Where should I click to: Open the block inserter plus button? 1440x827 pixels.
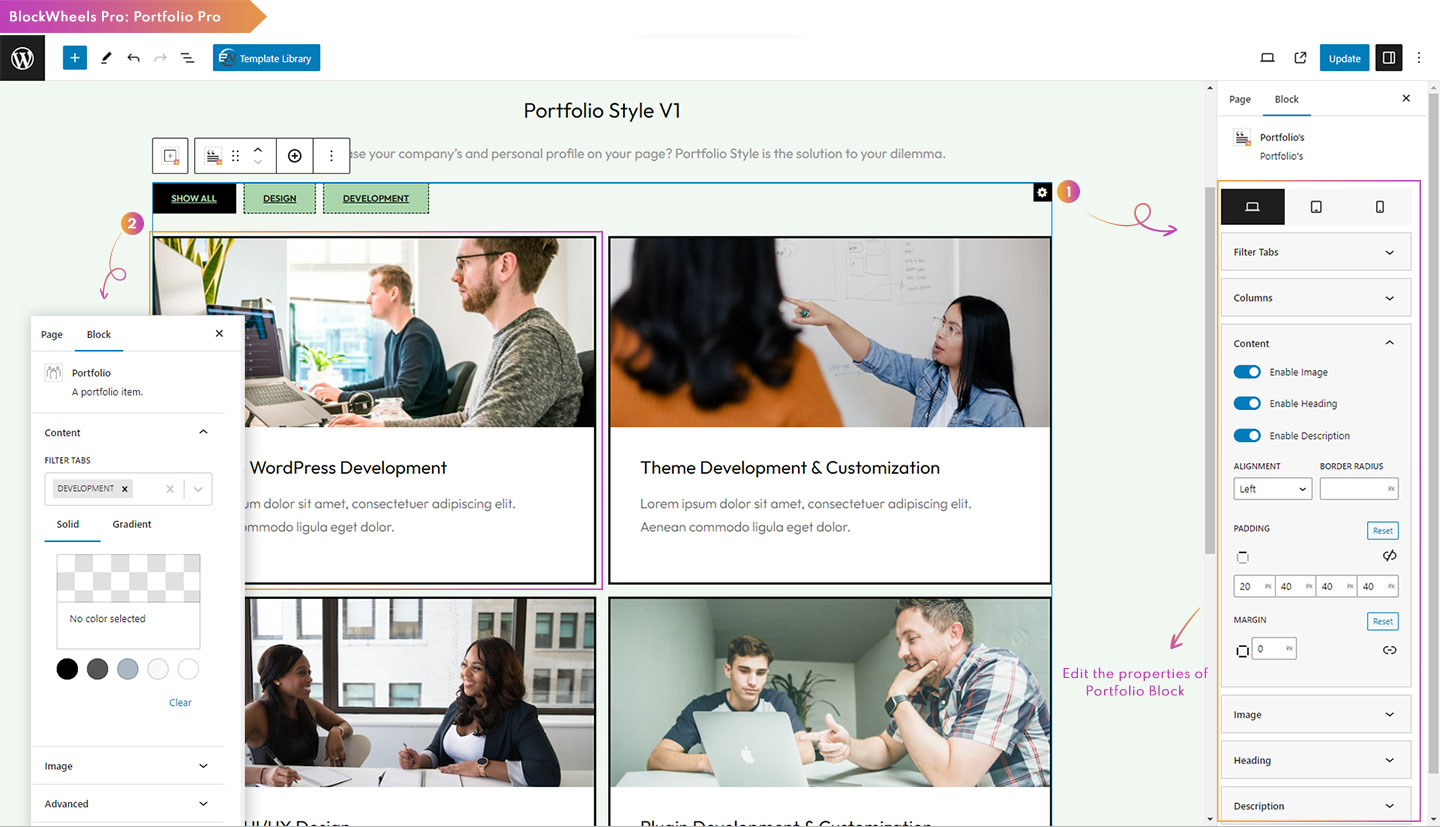coord(75,58)
